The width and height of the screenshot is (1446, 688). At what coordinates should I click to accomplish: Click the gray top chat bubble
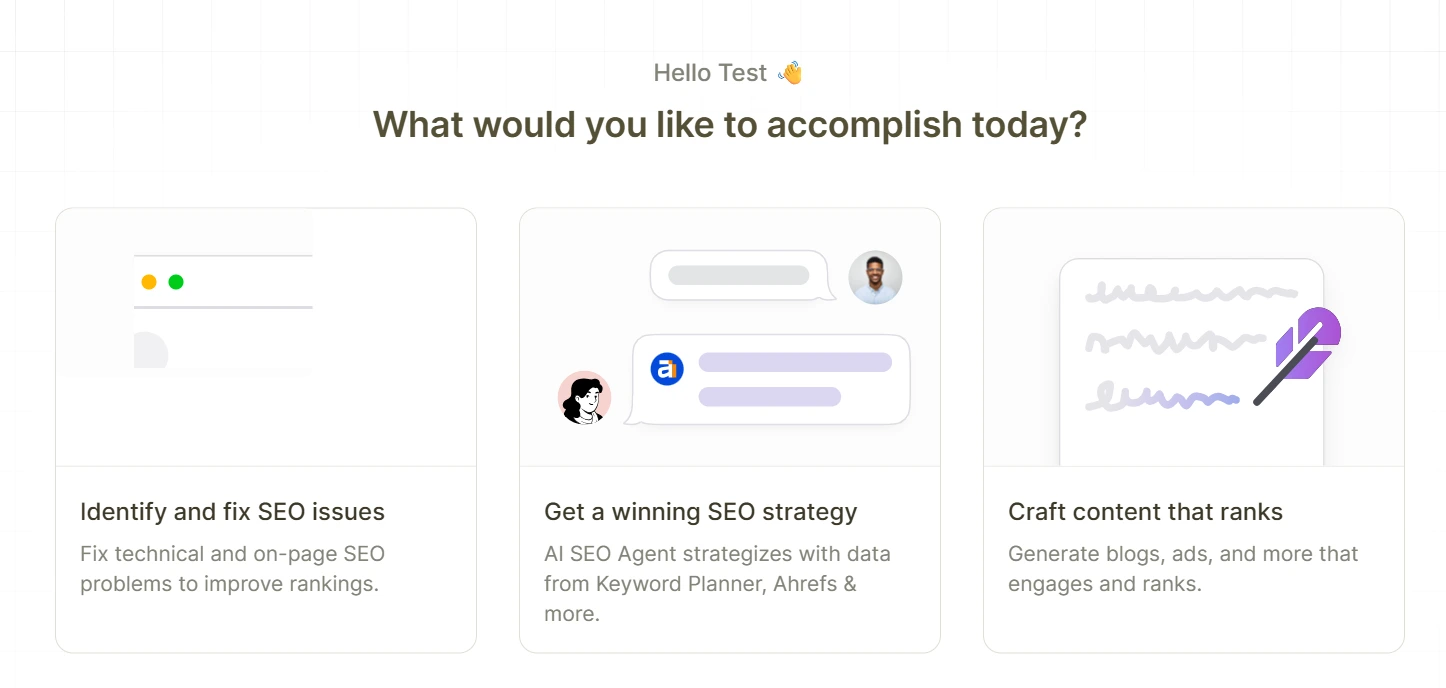pos(743,275)
